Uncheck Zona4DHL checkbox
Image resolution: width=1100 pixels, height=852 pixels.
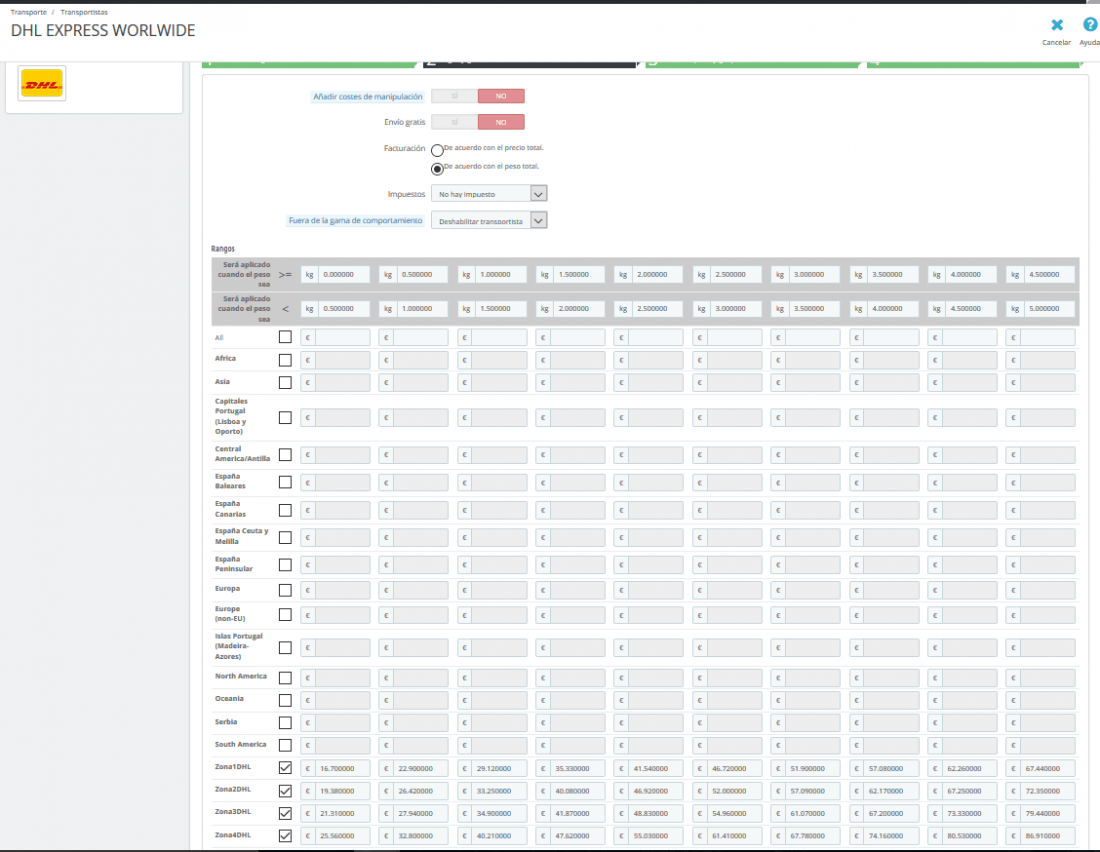(x=285, y=836)
